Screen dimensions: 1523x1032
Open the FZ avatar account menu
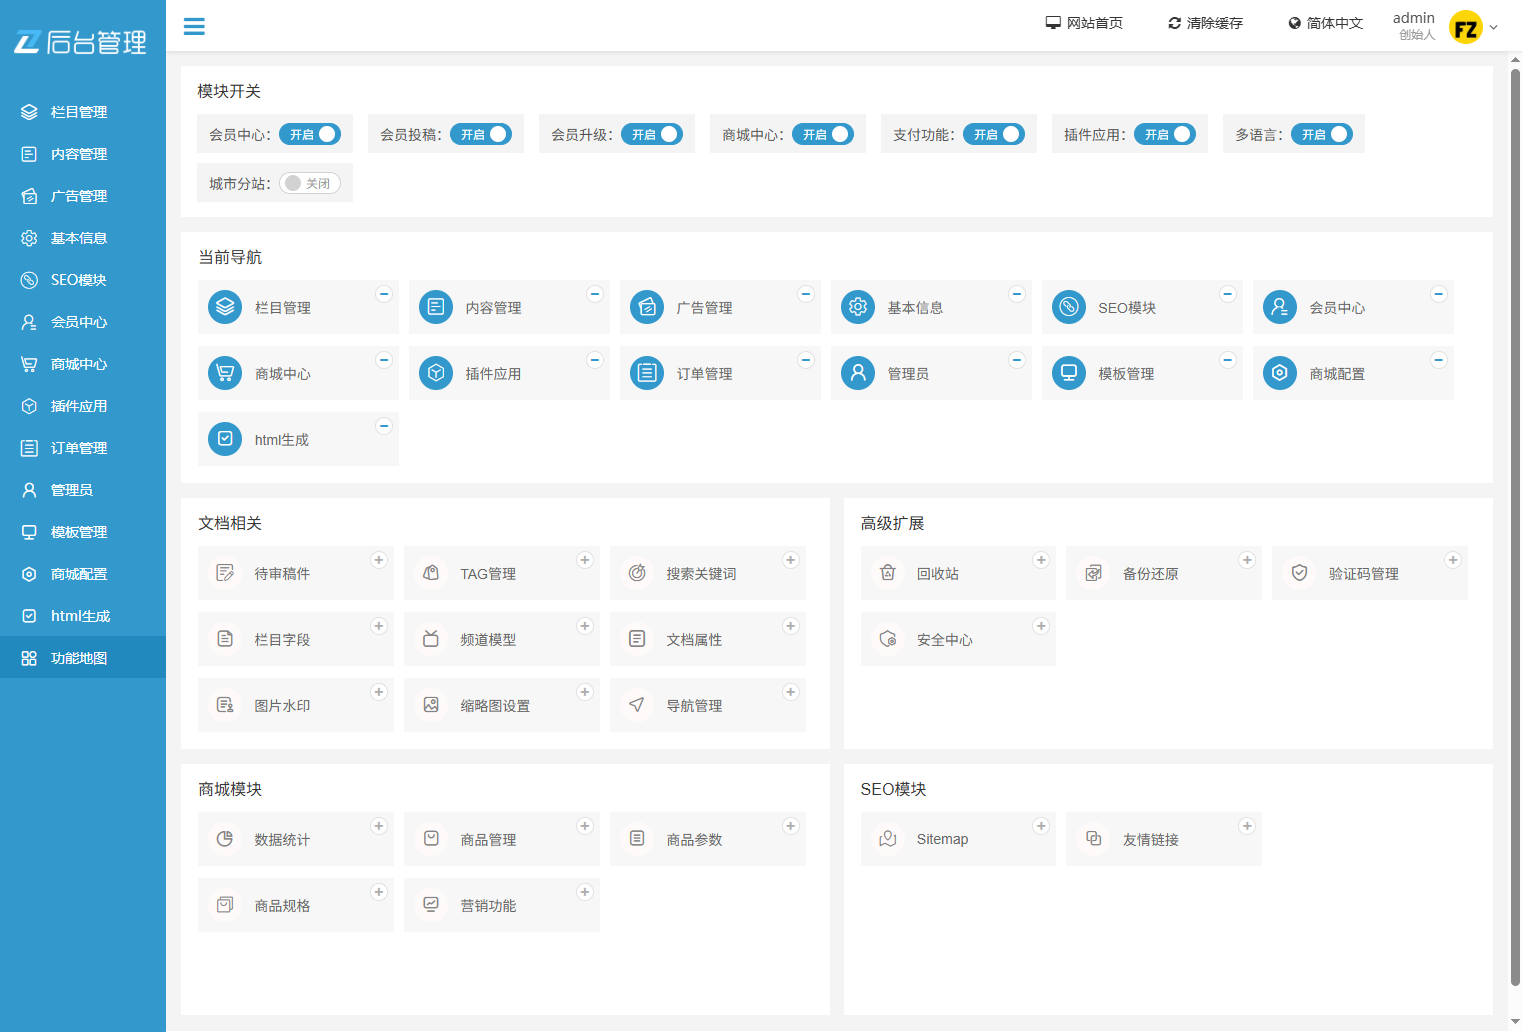coord(1466,28)
